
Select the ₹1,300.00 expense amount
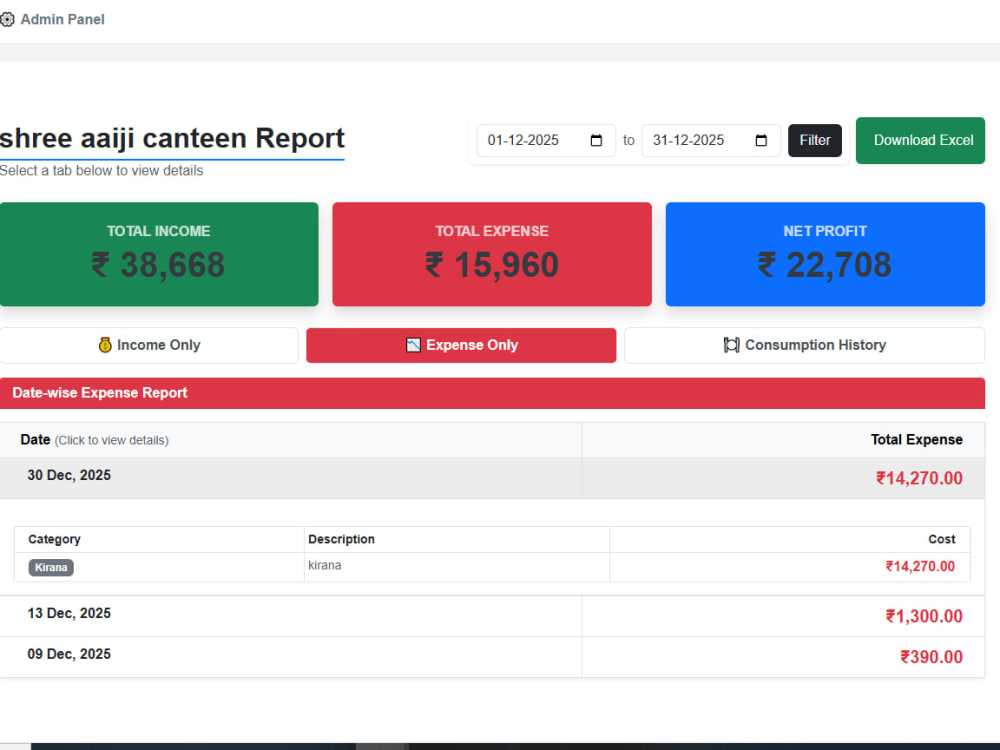point(924,616)
